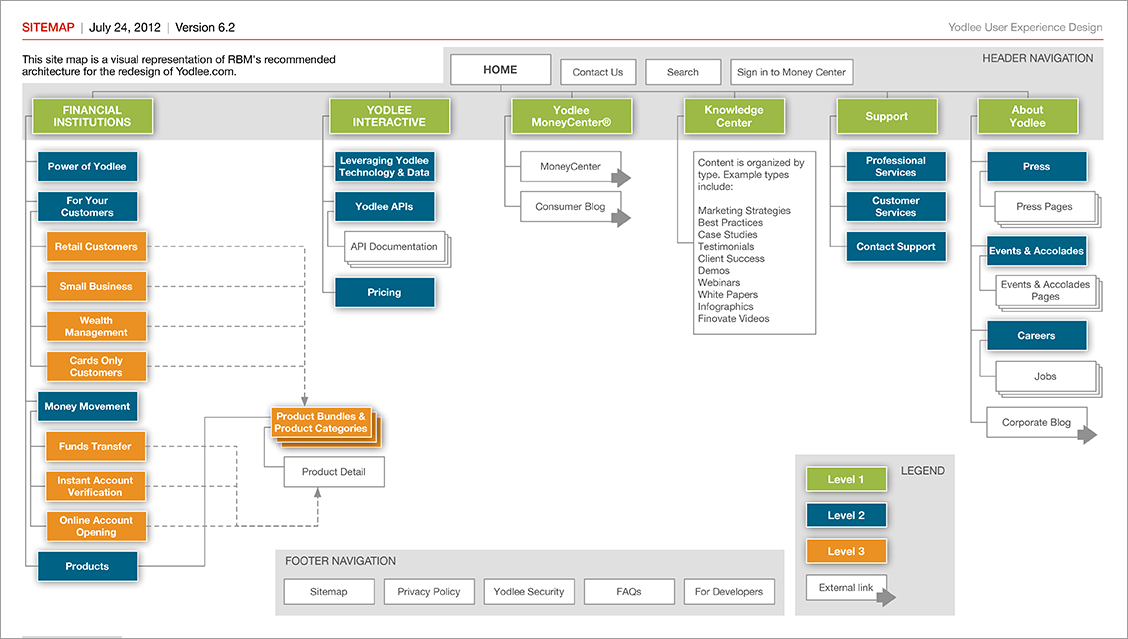The width and height of the screenshot is (1128, 639).
Task: Click the Customer Services box
Action: pos(896,207)
